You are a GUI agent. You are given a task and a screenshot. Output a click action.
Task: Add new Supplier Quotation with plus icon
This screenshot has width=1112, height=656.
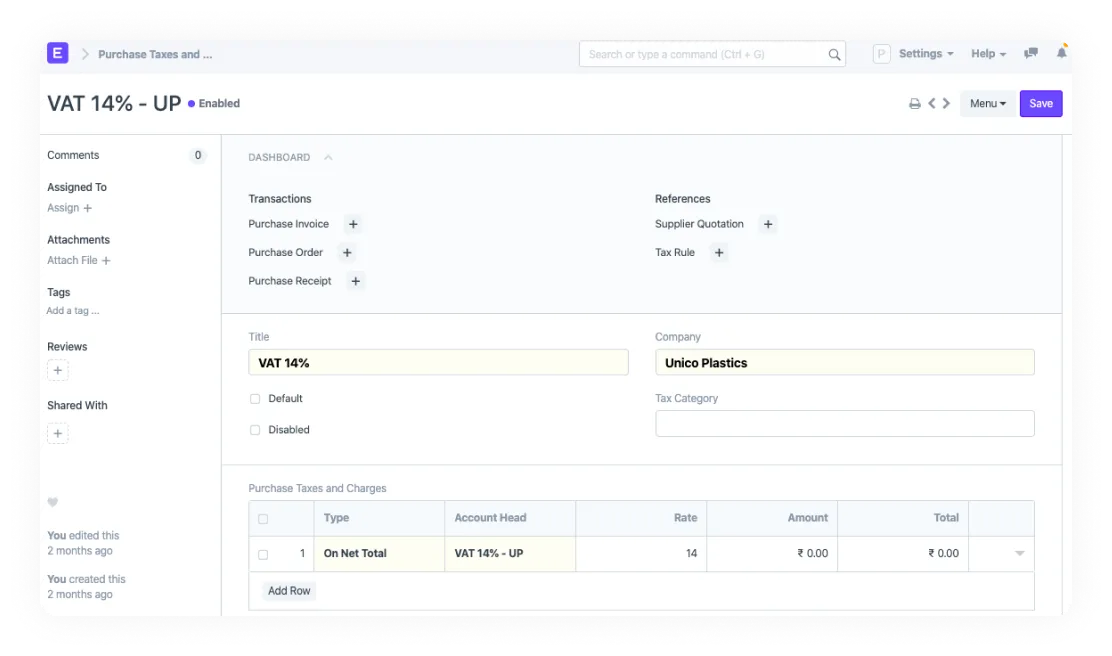pyautogui.click(x=768, y=225)
